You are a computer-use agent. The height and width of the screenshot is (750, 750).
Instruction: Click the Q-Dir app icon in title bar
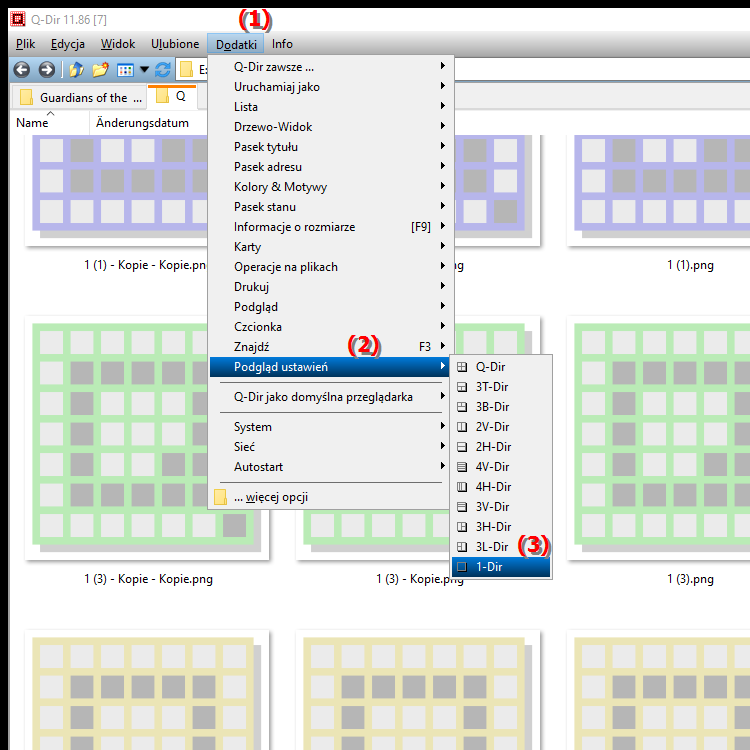pyautogui.click(x=18, y=19)
